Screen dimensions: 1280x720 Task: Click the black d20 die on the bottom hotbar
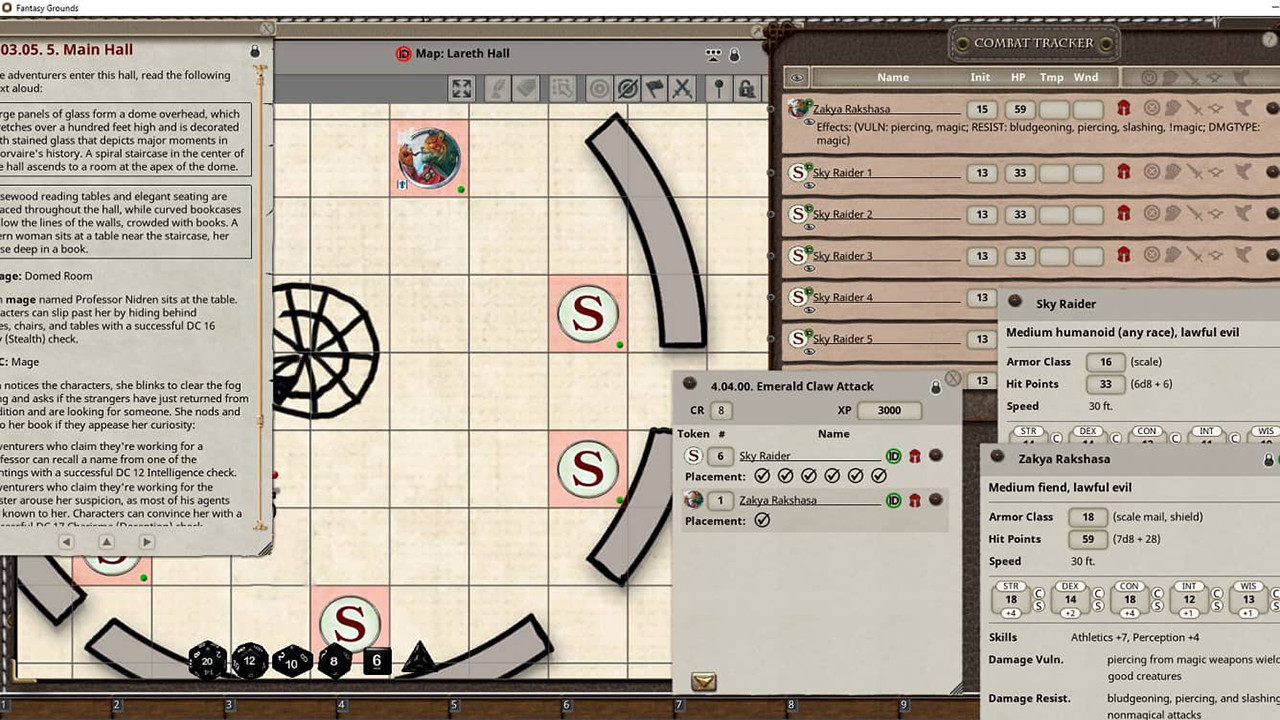pos(207,661)
